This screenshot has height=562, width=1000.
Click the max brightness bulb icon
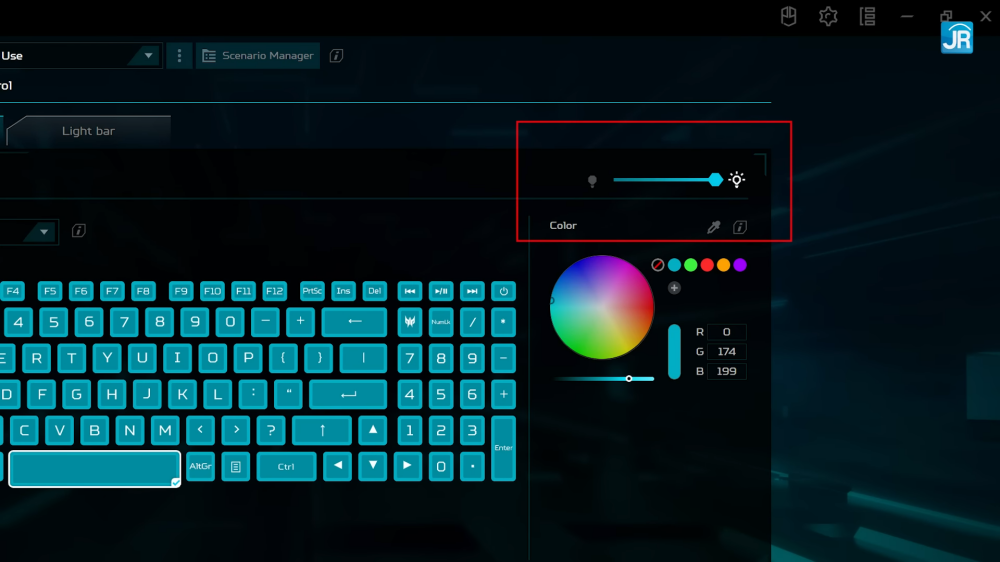pos(737,180)
